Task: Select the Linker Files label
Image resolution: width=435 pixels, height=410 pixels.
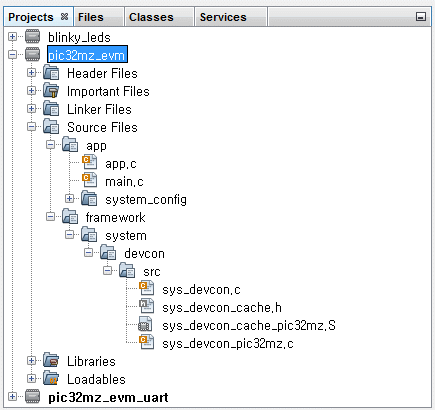Action: click(x=99, y=109)
